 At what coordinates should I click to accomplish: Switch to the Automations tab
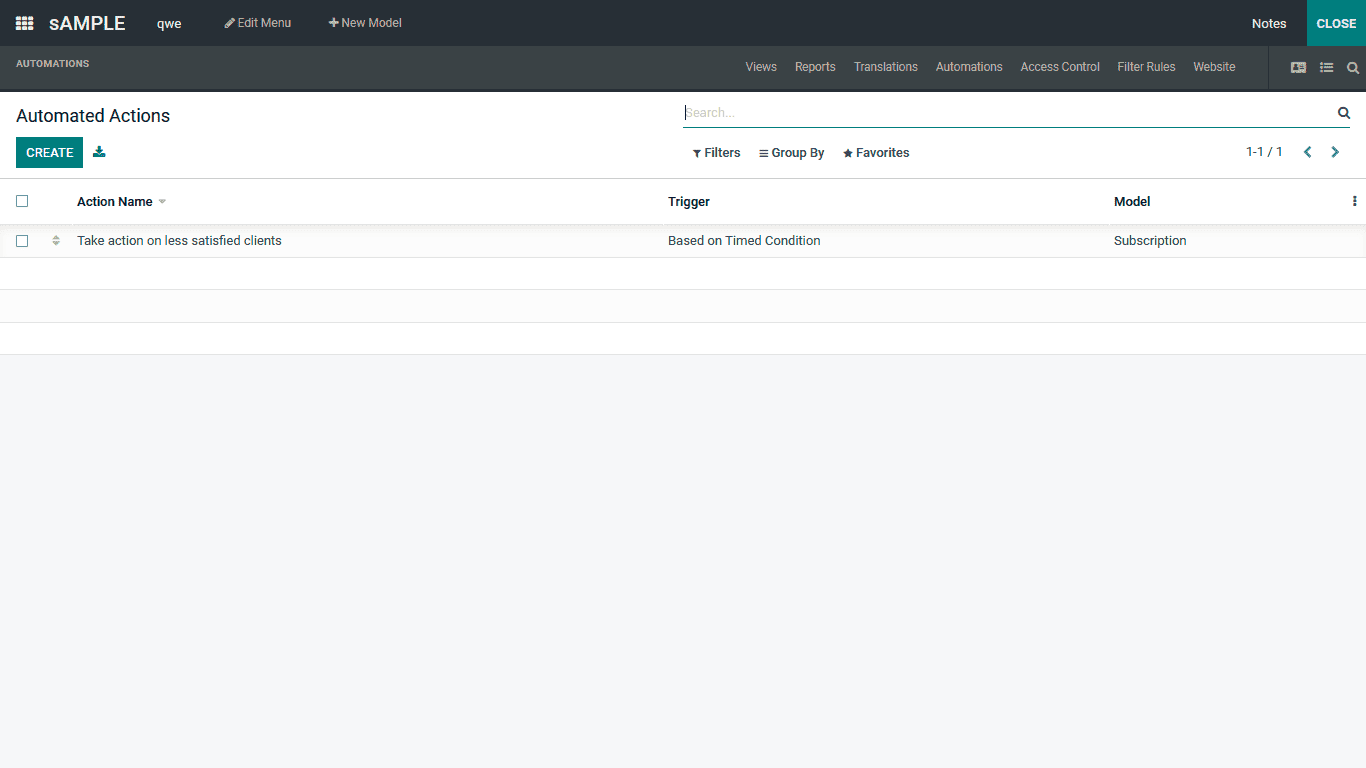click(x=968, y=67)
